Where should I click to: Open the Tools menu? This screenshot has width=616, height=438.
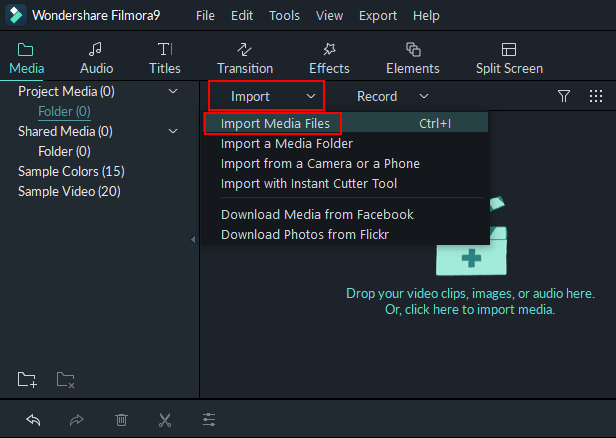pyautogui.click(x=284, y=16)
